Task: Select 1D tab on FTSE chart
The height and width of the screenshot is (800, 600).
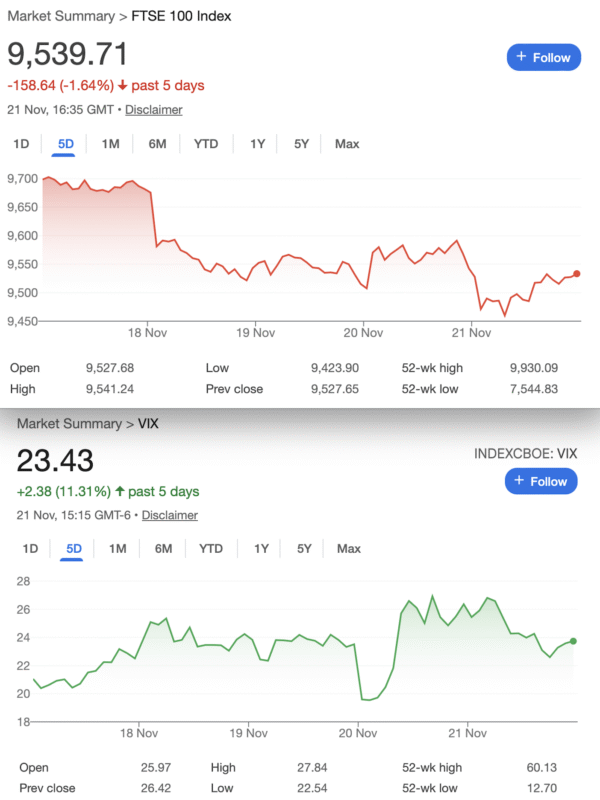Action: pos(21,144)
